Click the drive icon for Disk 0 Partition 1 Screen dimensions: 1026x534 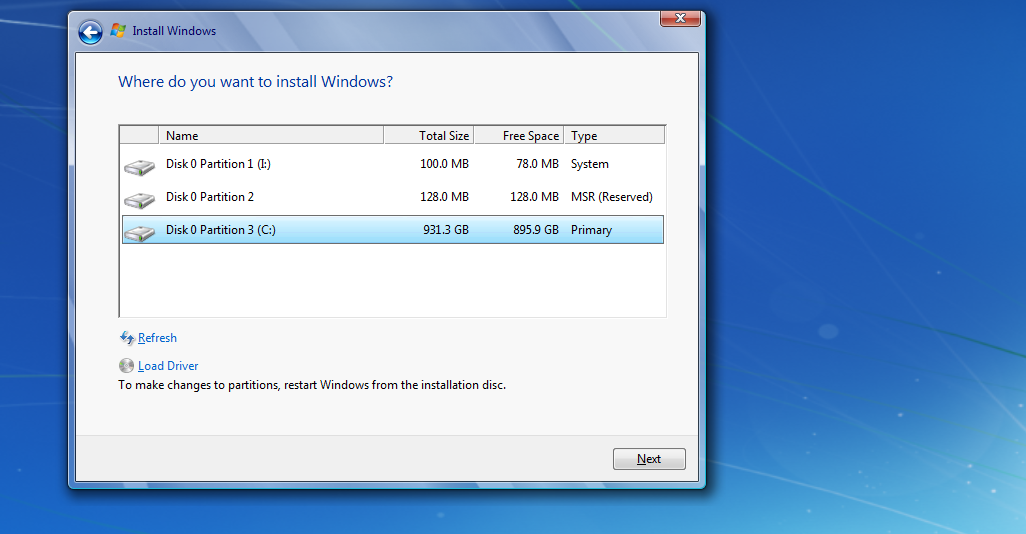[139, 167]
